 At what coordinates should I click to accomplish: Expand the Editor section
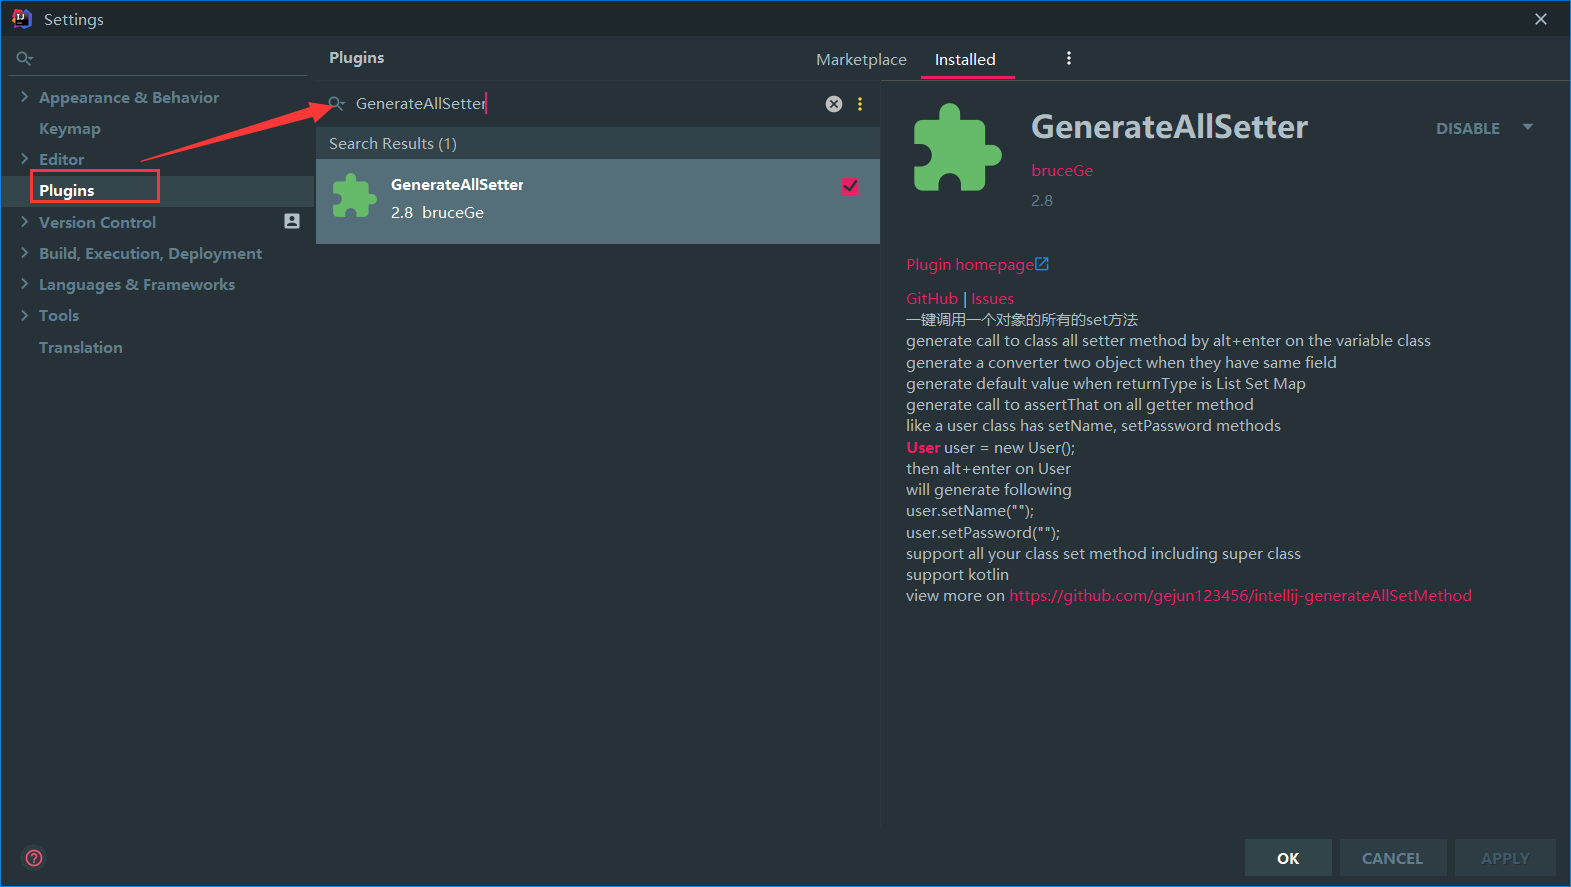pyautogui.click(x=24, y=159)
